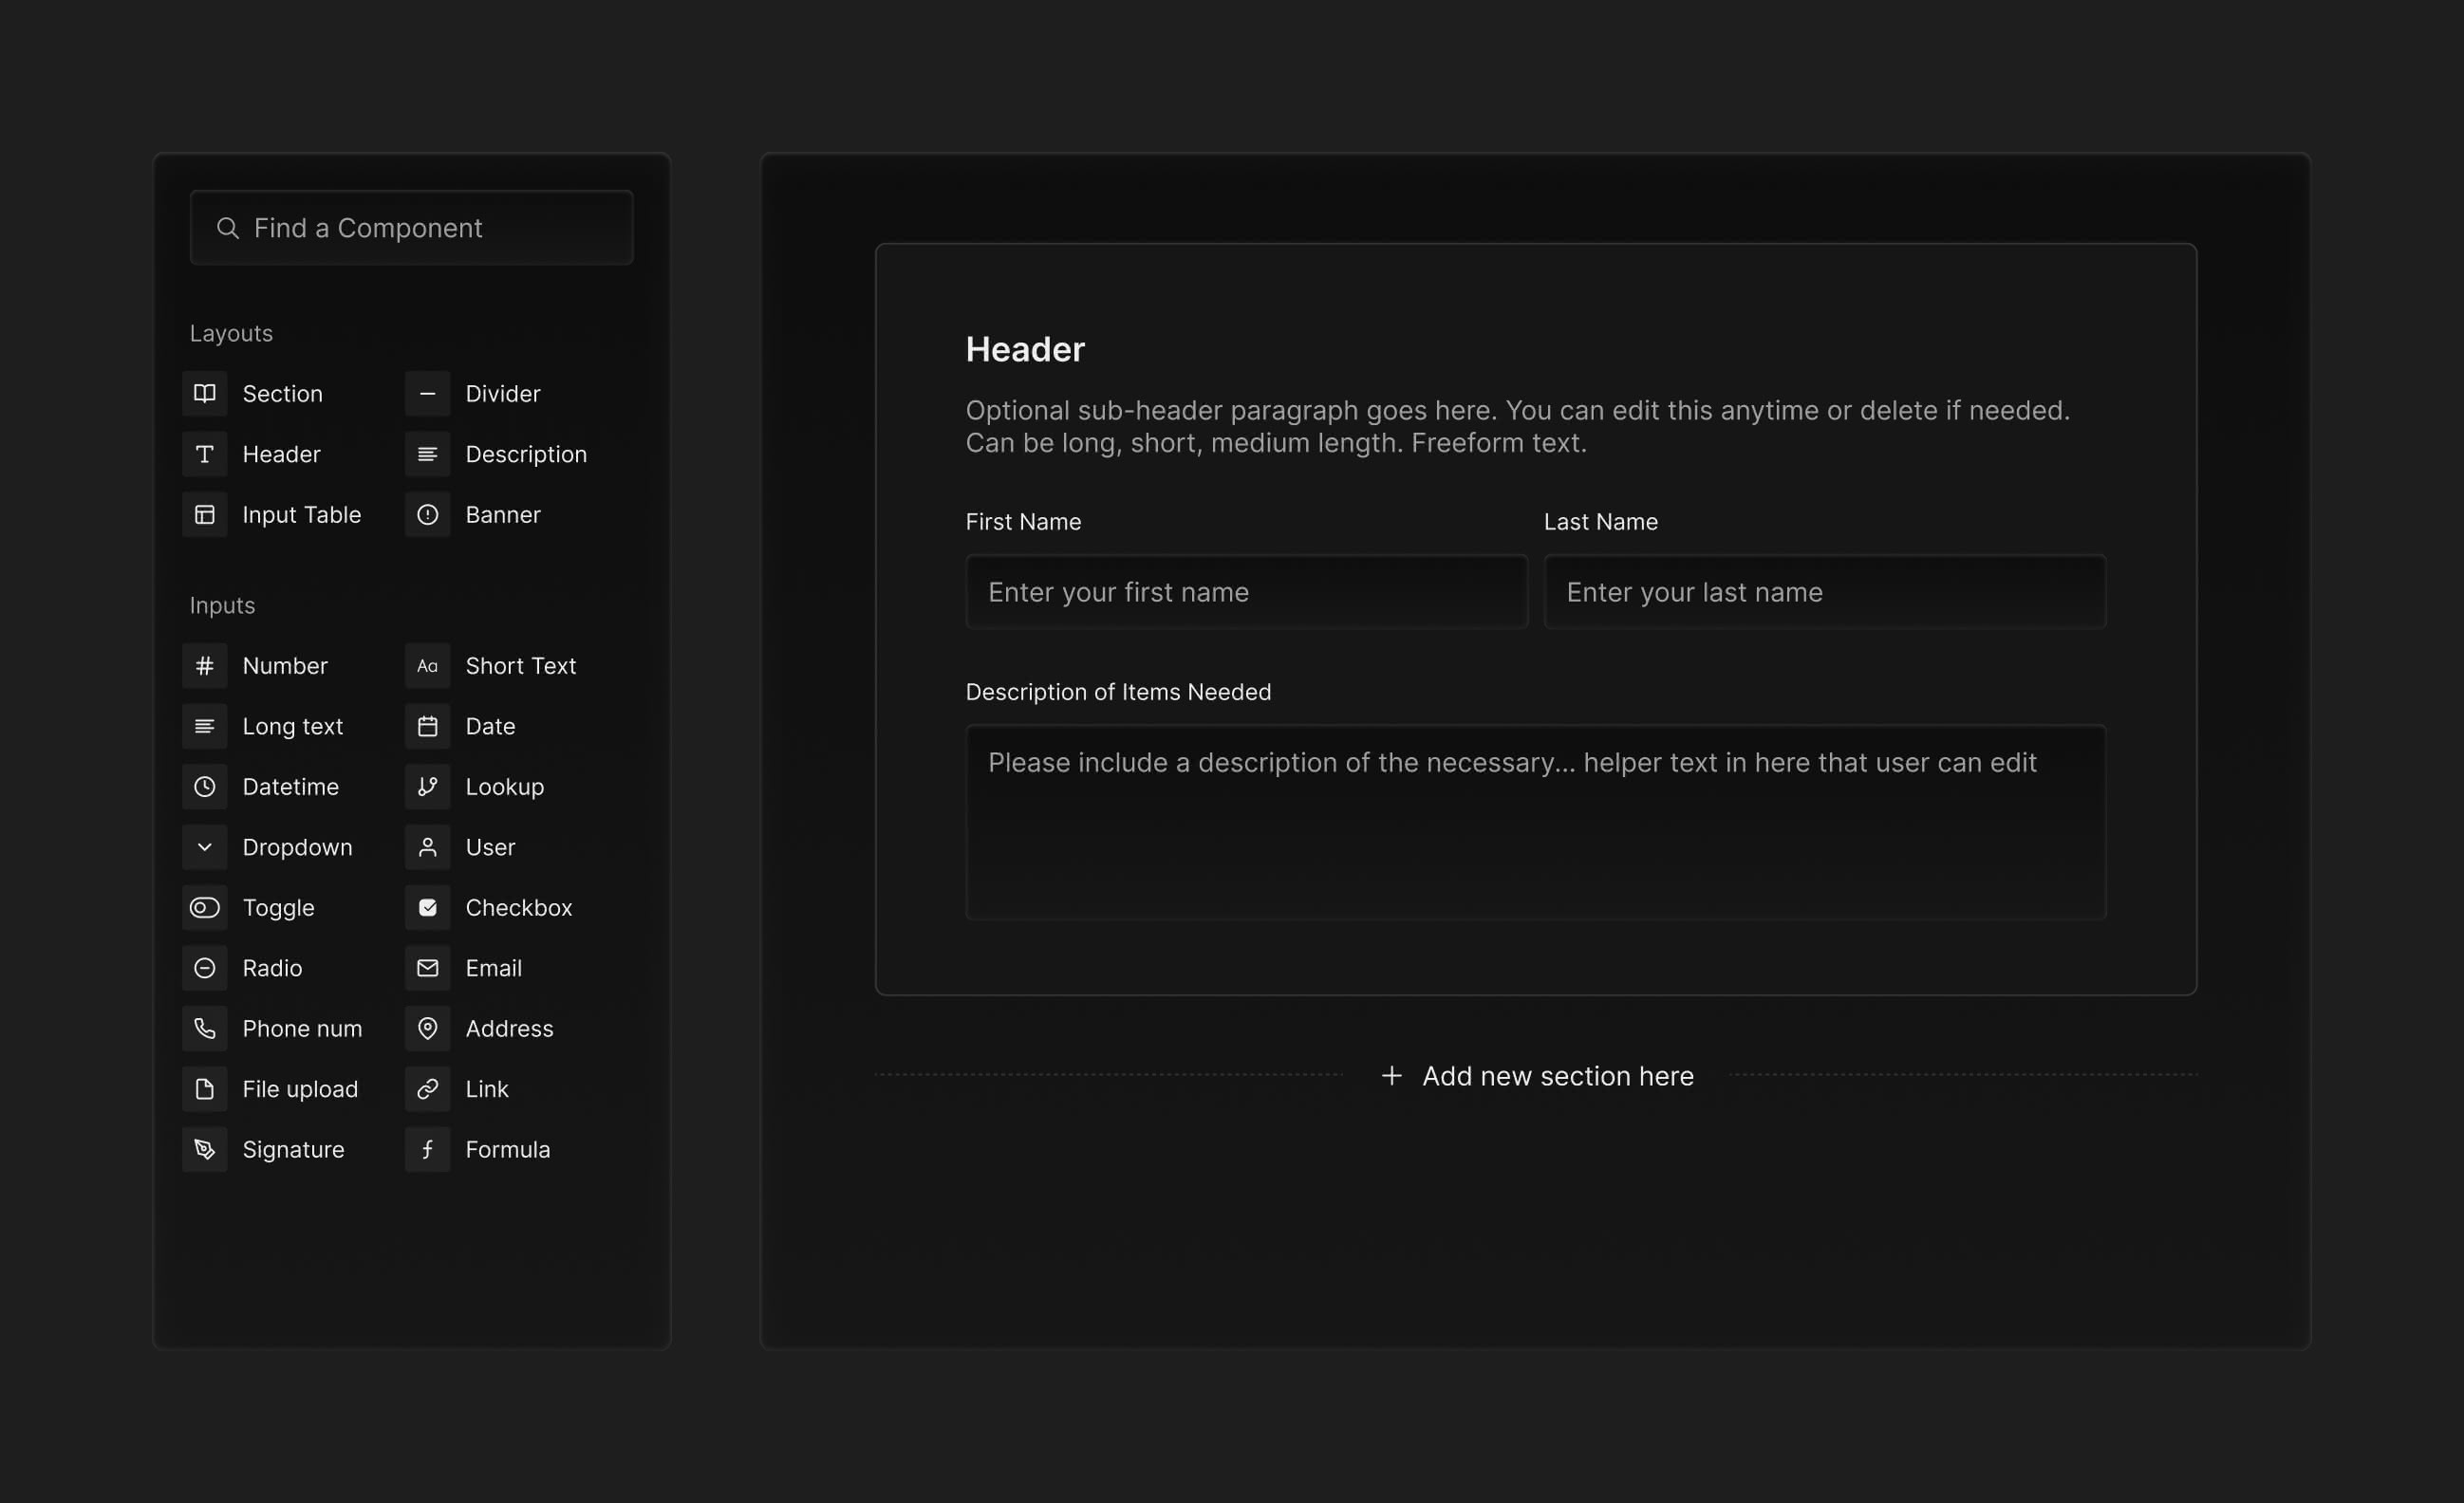Click Add new section here
The height and width of the screenshot is (1503, 2464).
(1536, 1076)
